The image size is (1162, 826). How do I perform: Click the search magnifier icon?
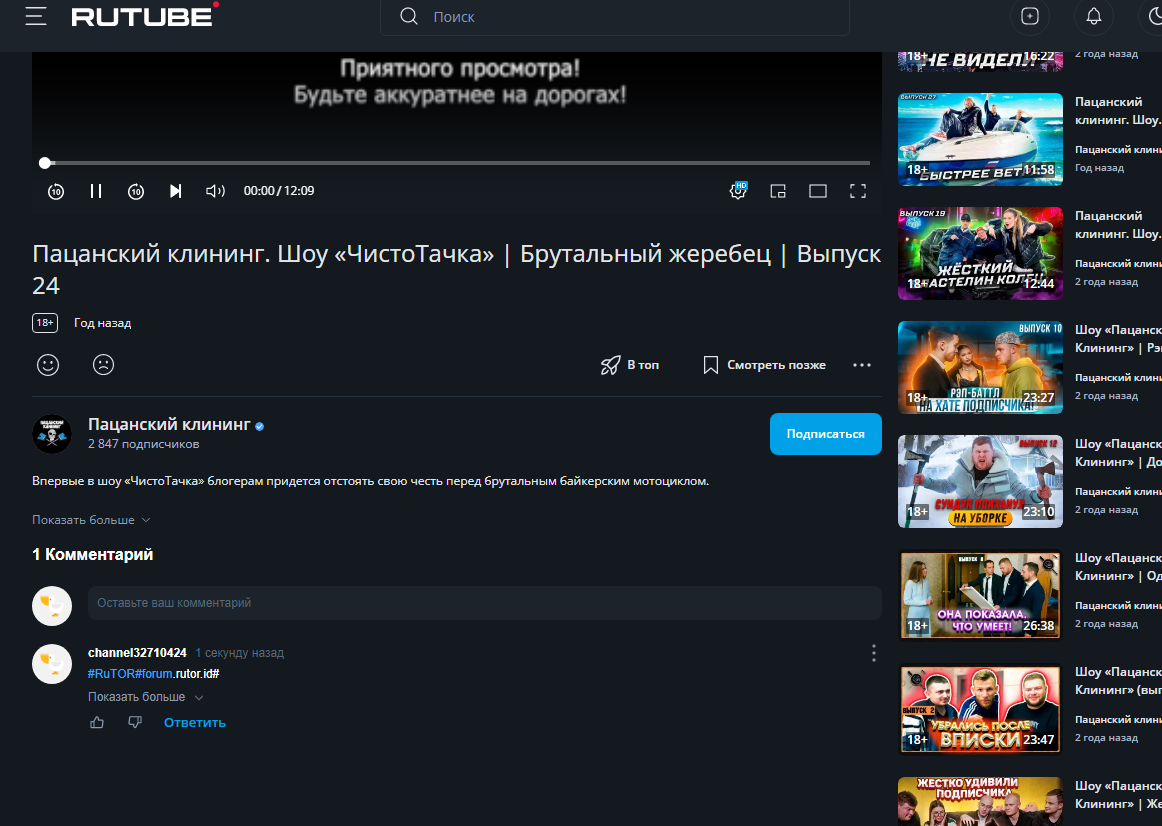click(x=409, y=16)
